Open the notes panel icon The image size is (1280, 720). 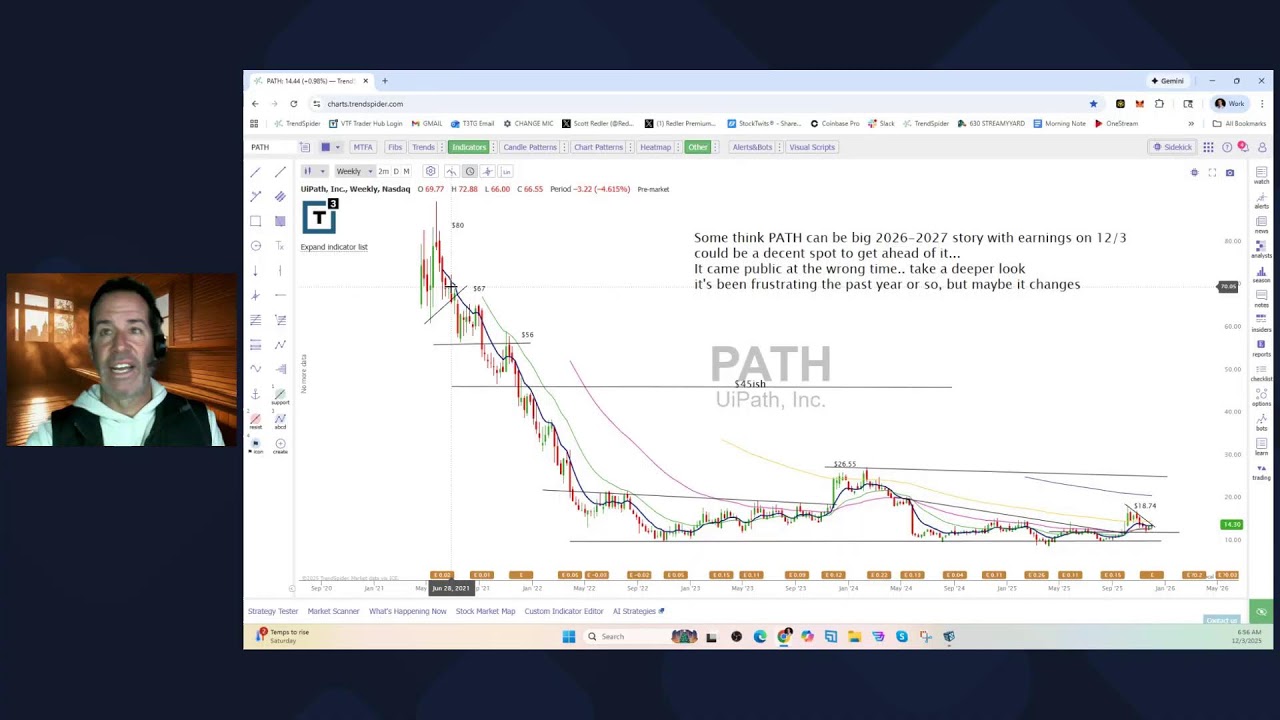pos(1261,299)
